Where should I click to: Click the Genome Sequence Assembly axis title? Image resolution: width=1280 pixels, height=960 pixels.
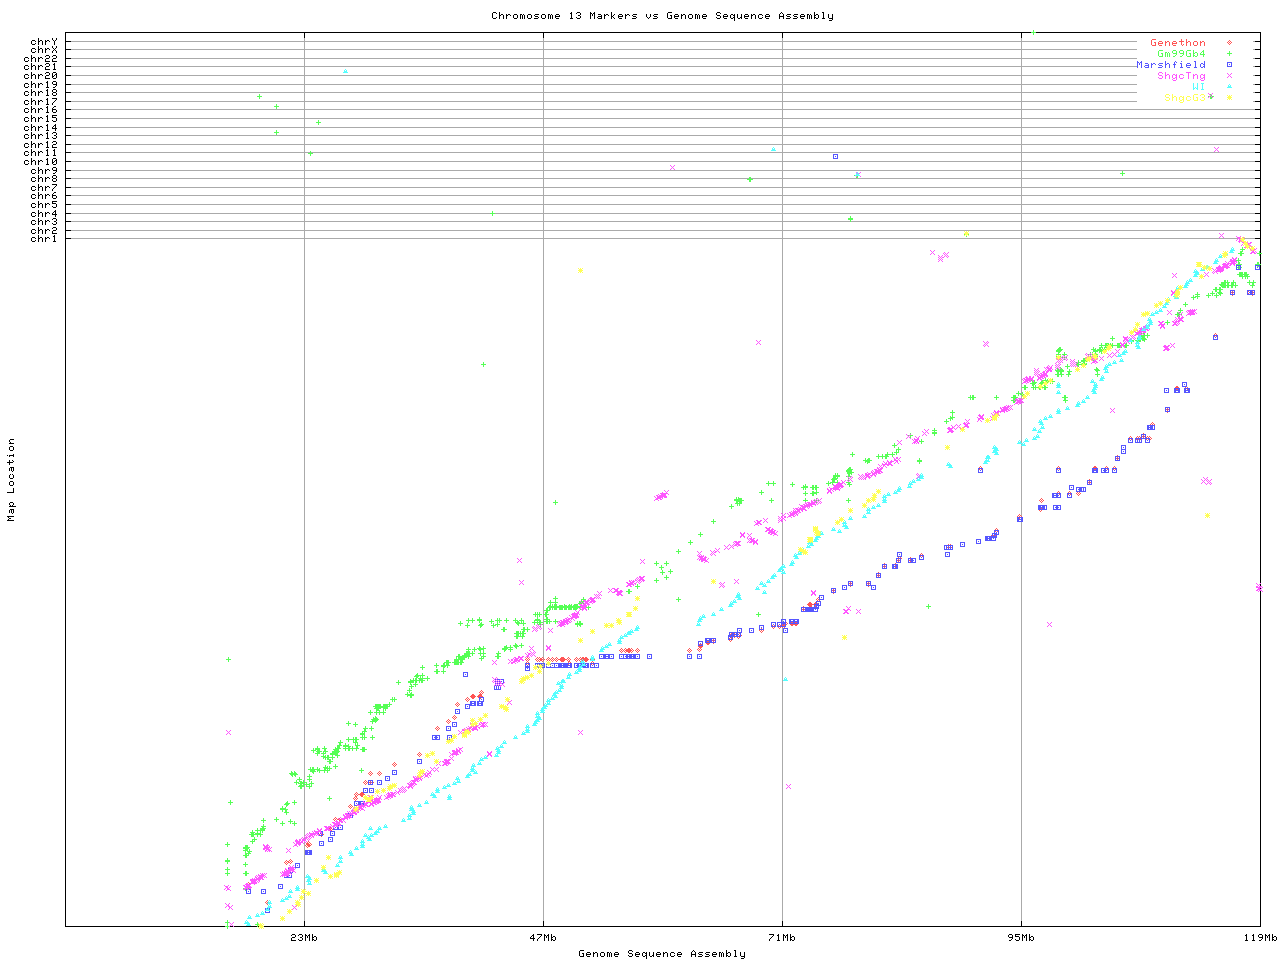click(662, 954)
